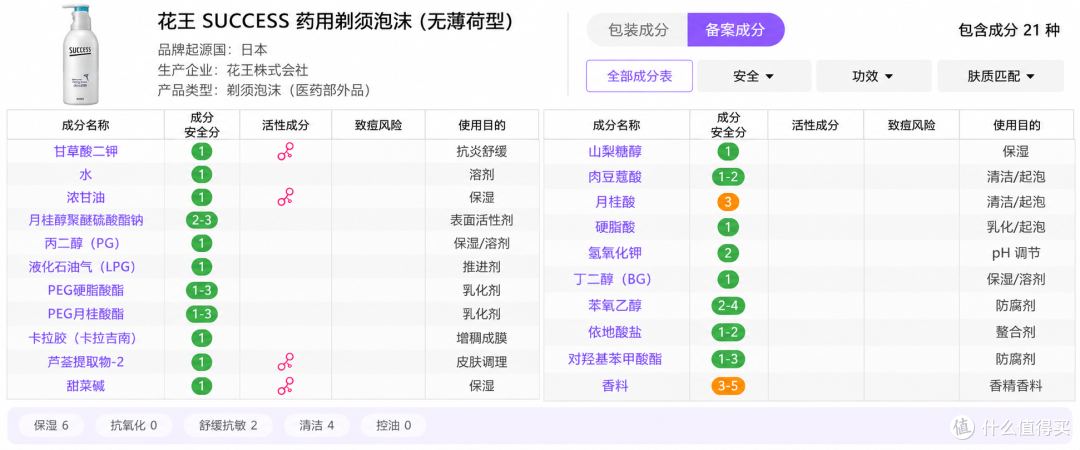Open ingredient link 甘草酸二钾
The width and height of the screenshot is (1080, 450).
[86, 151]
